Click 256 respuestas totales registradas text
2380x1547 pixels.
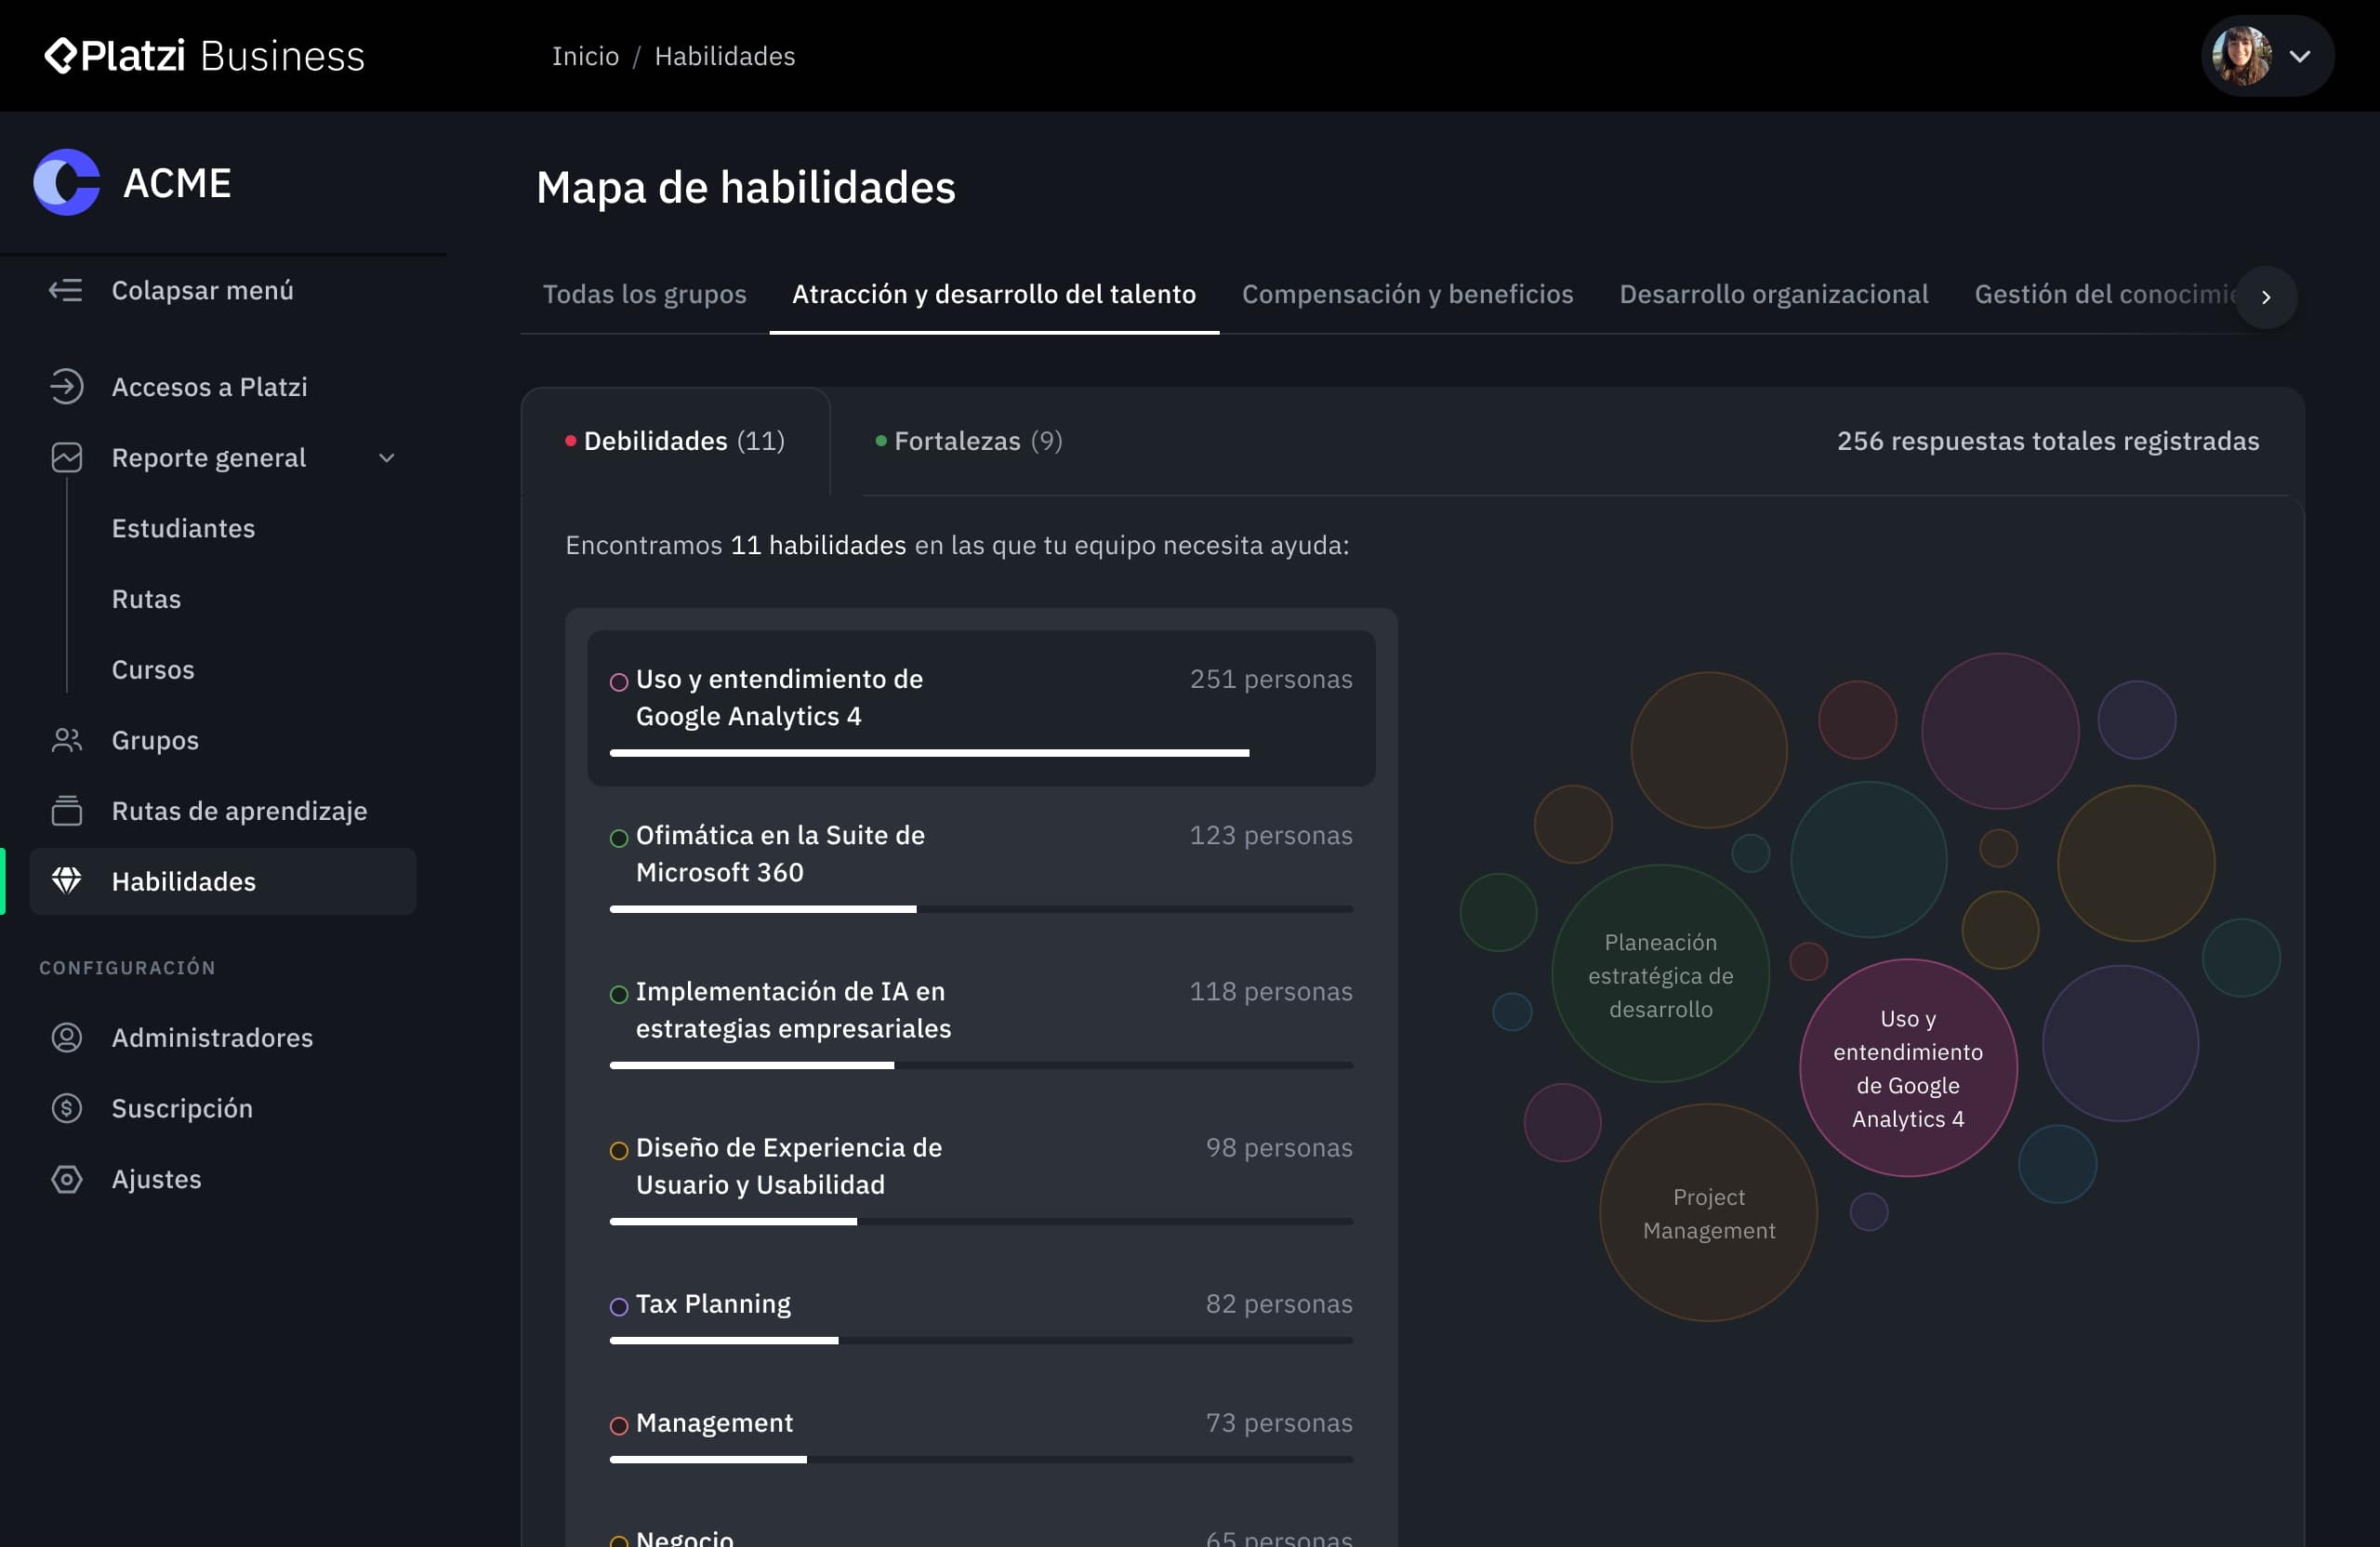pos(2047,441)
